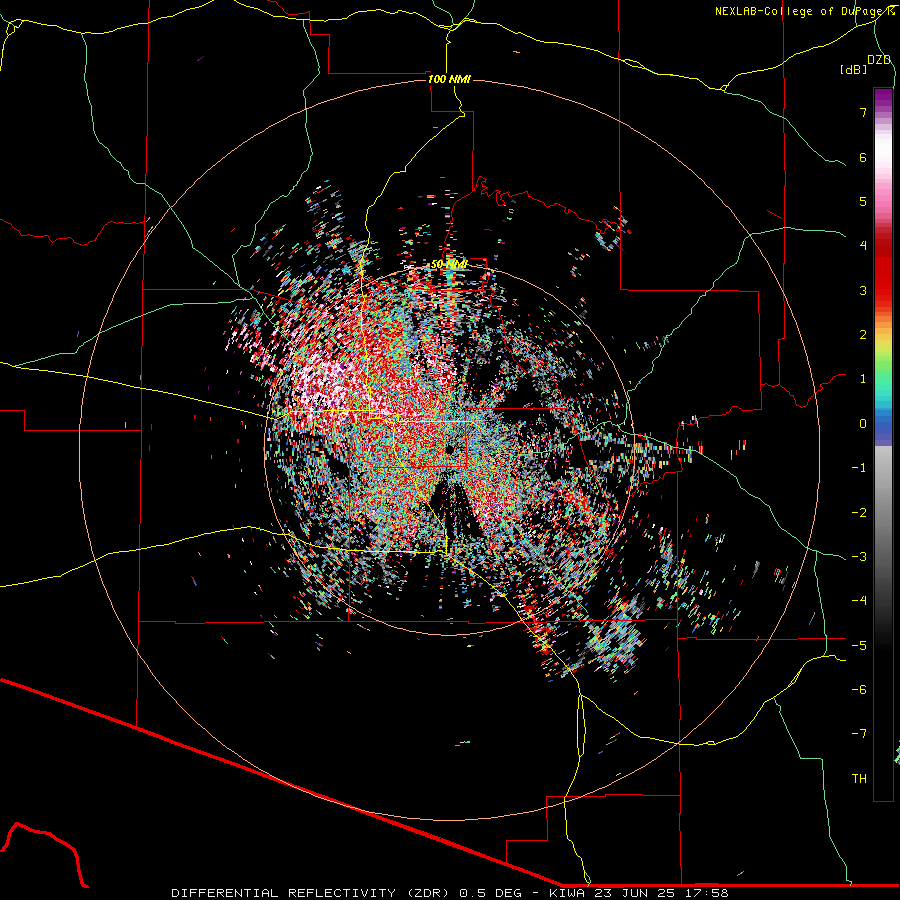The image size is (900, 900).
Task: Select the -3 value on color scale
Action: 859,557
